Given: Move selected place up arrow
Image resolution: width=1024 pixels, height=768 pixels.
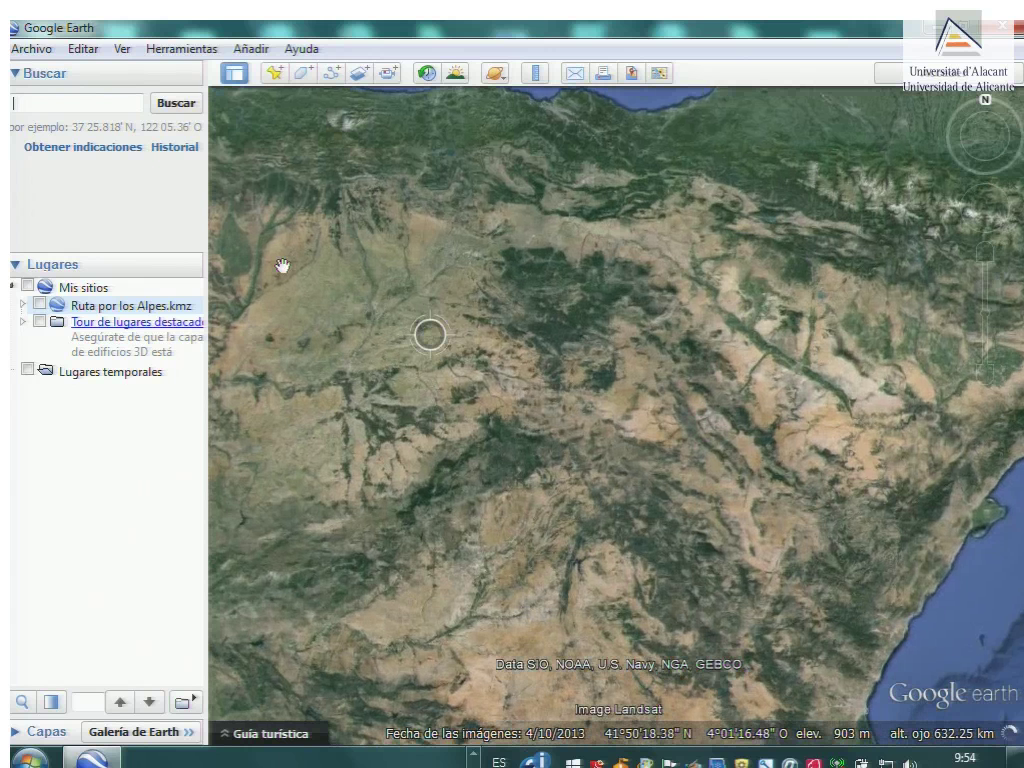Looking at the screenshot, I should coord(120,702).
